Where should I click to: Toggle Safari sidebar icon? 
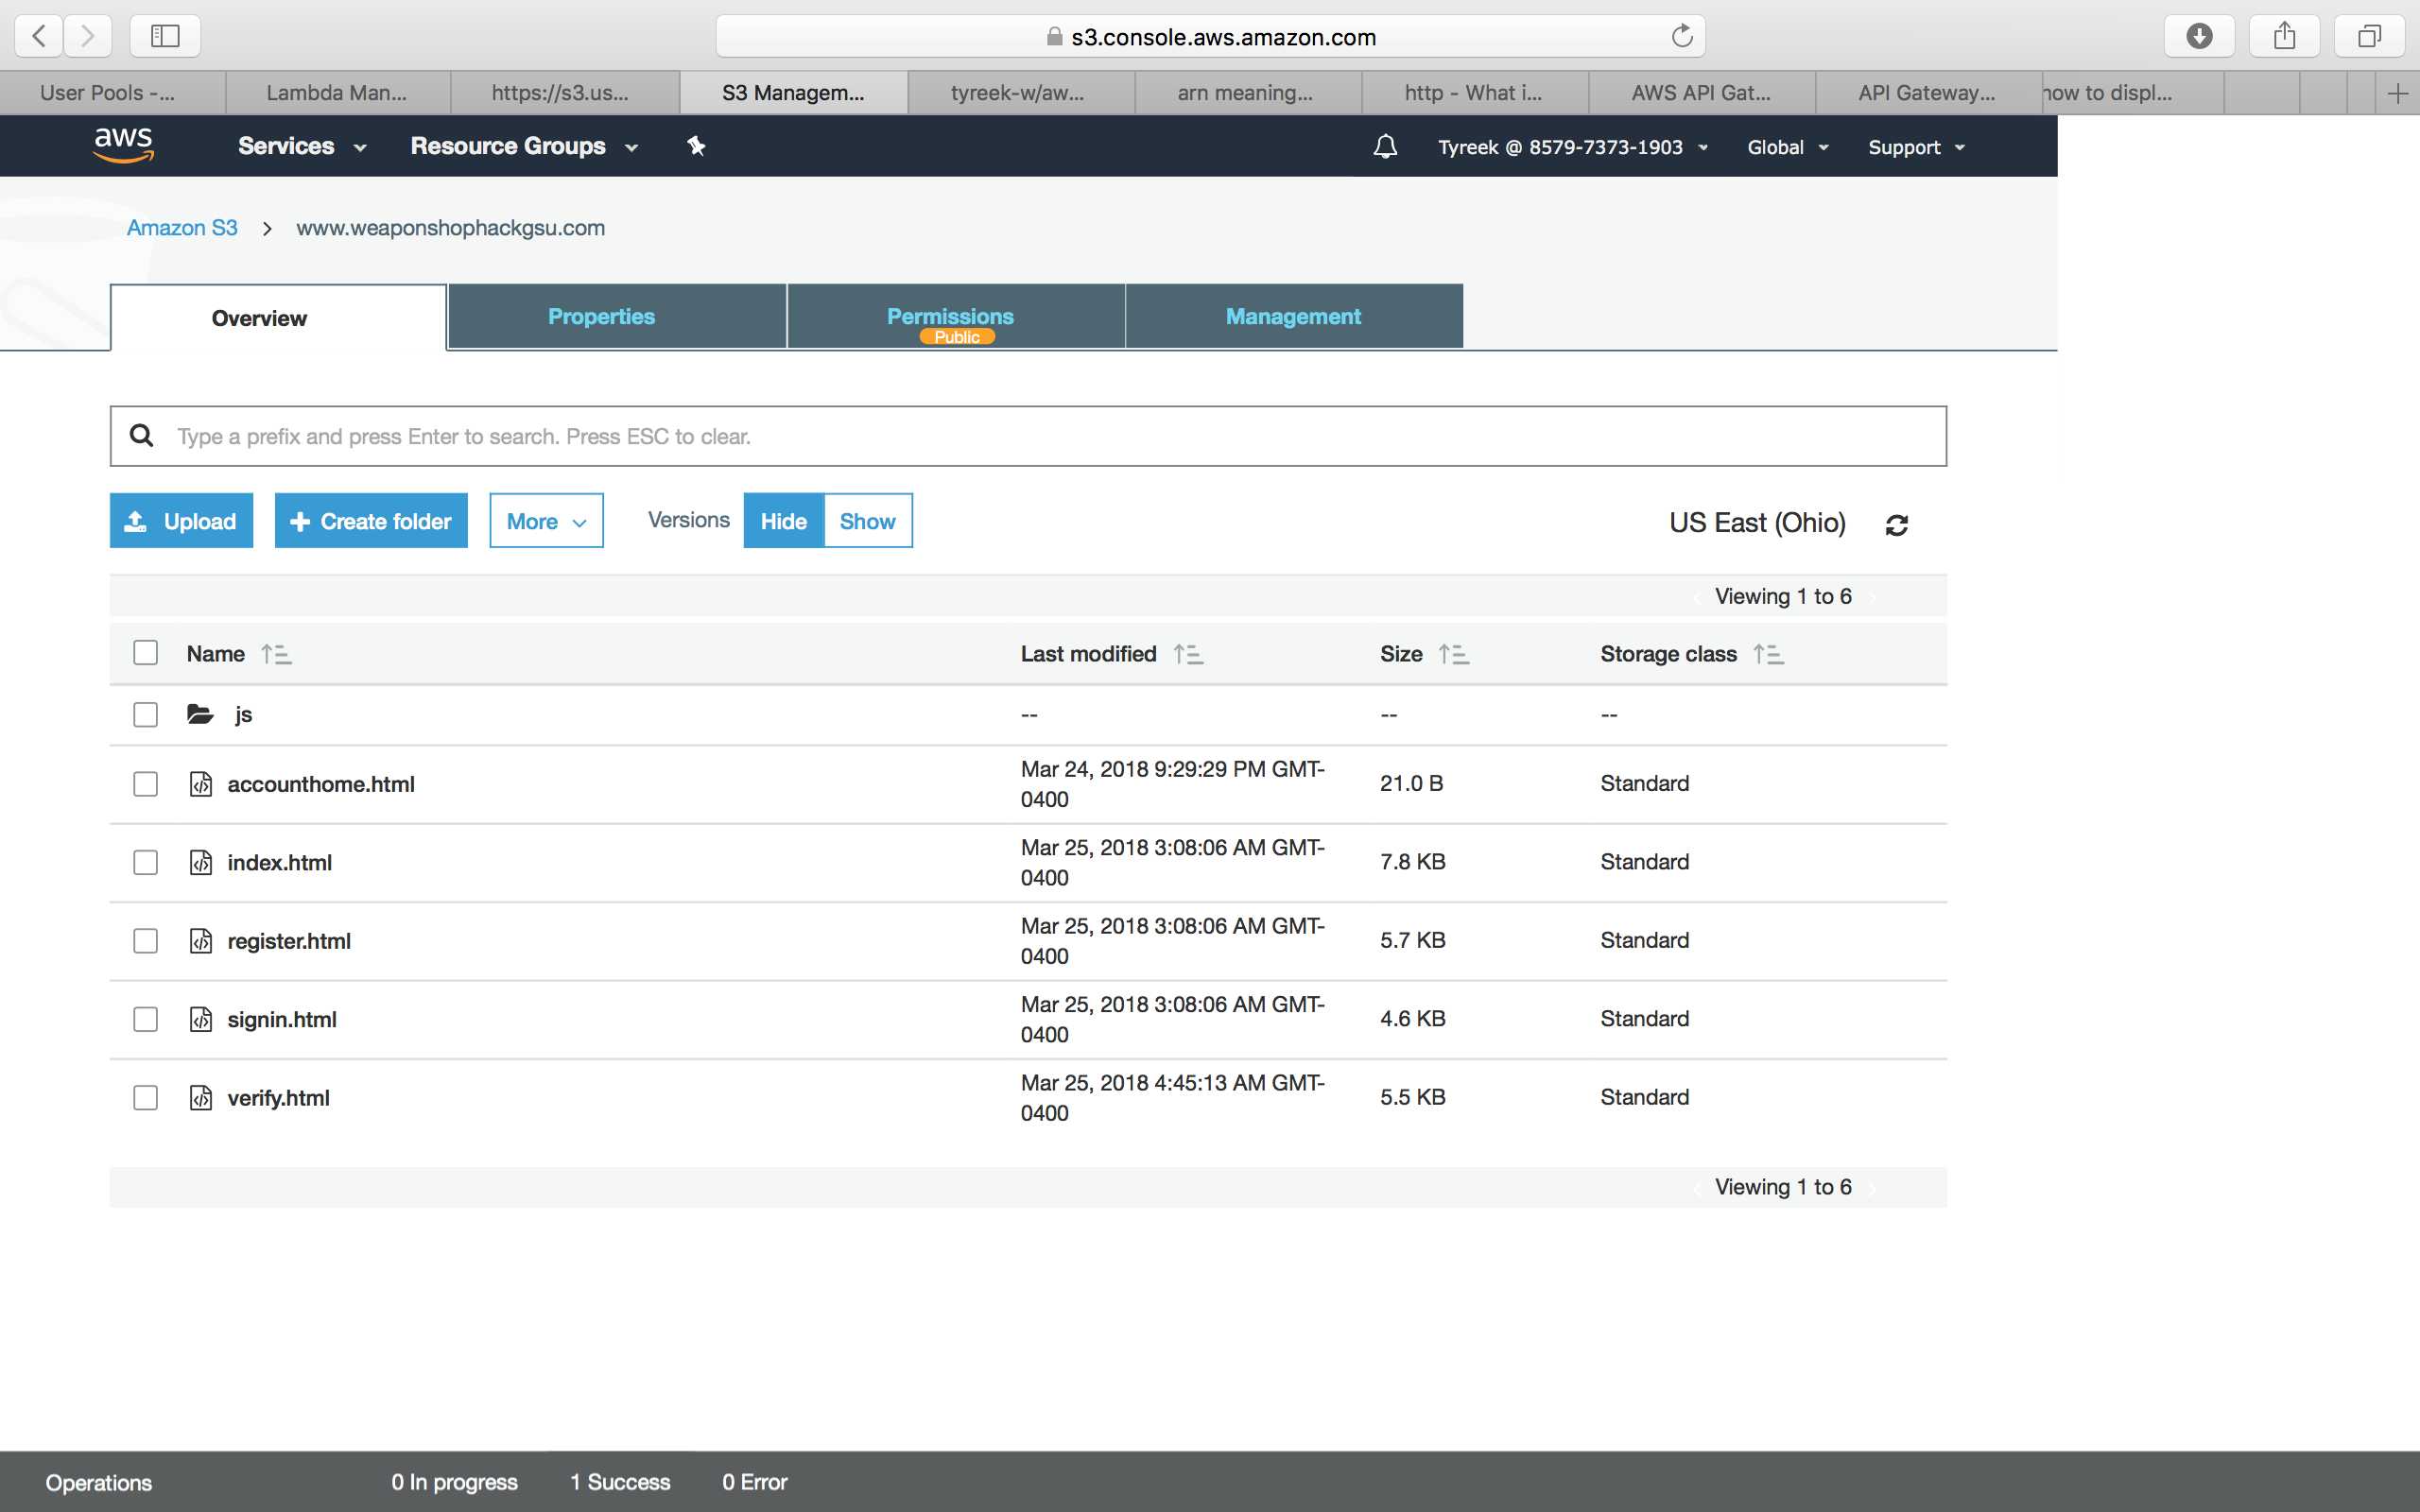click(165, 37)
